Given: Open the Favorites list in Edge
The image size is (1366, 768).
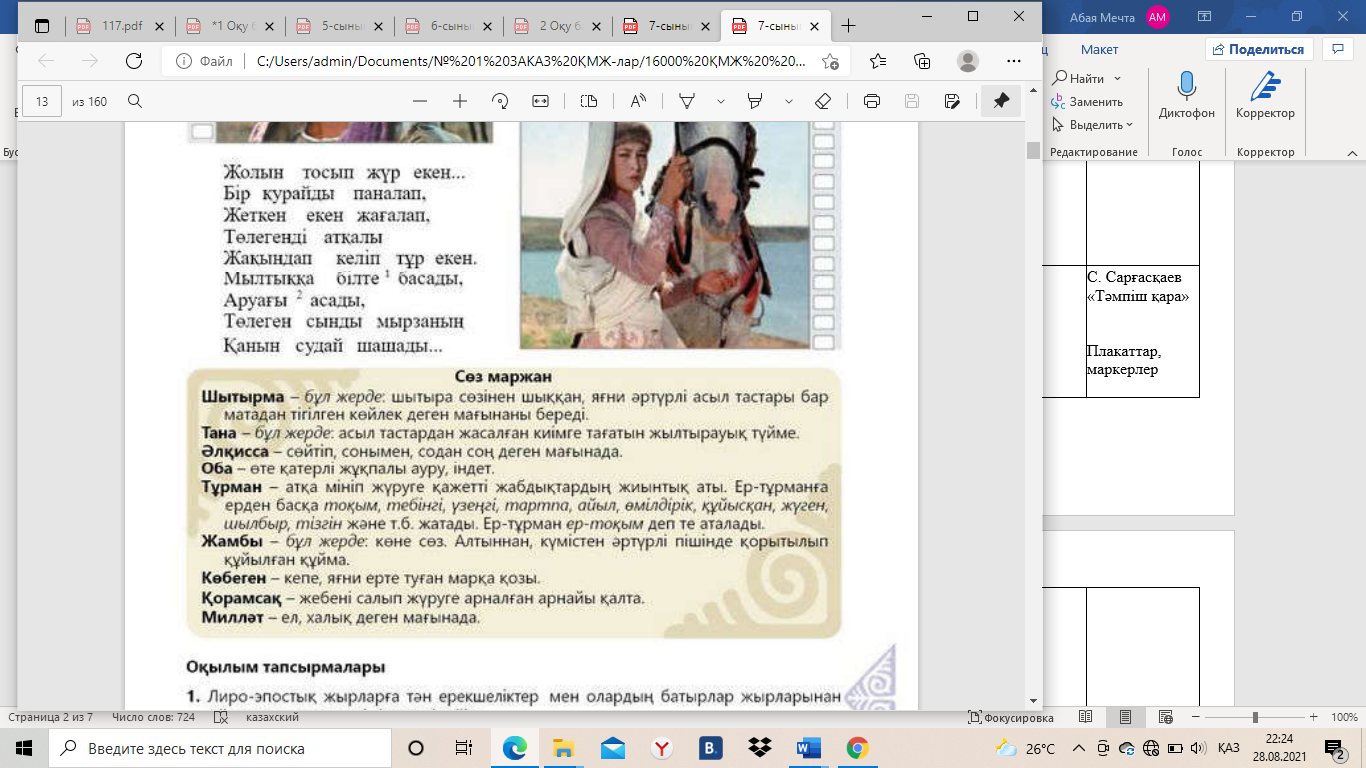Looking at the screenshot, I should click(x=878, y=61).
